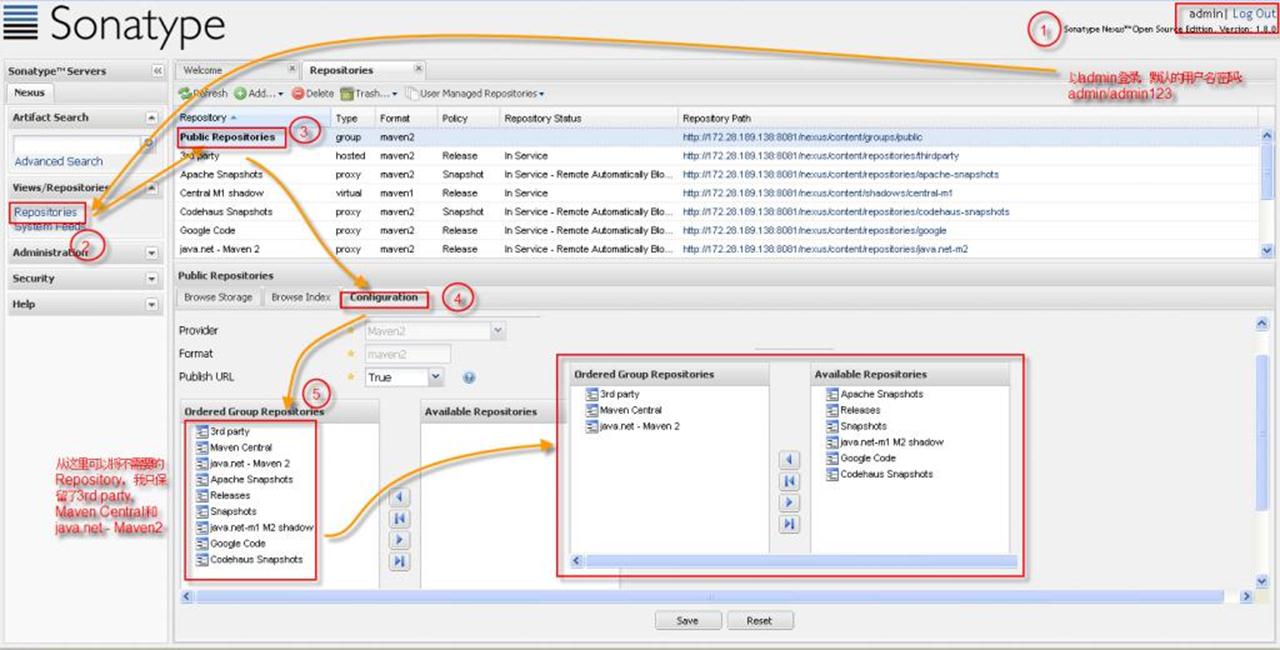Click configuration panel horizontal scrollbar left arrow
The width and height of the screenshot is (1280, 650).
(x=186, y=596)
